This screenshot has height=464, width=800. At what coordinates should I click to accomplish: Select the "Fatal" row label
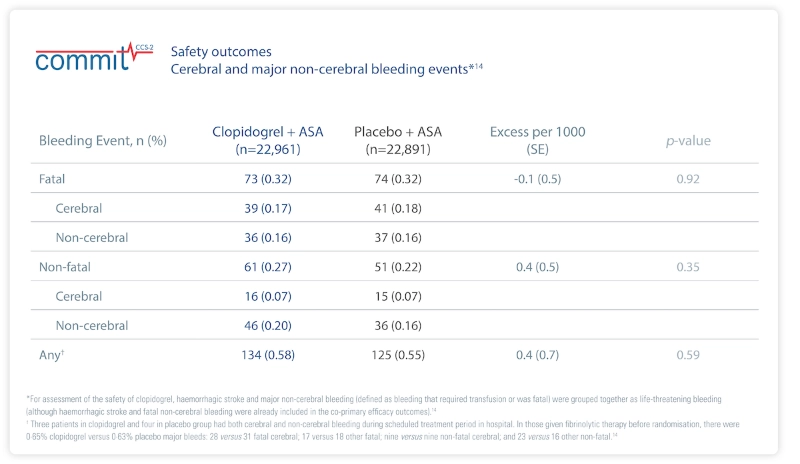tap(54, 179)
